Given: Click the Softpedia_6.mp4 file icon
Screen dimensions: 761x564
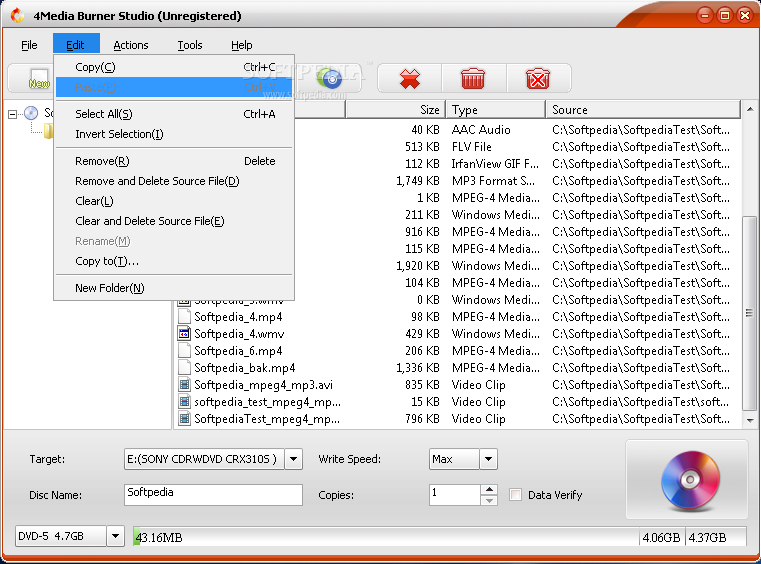Looking at the screenshot, I should pos(184,350).
